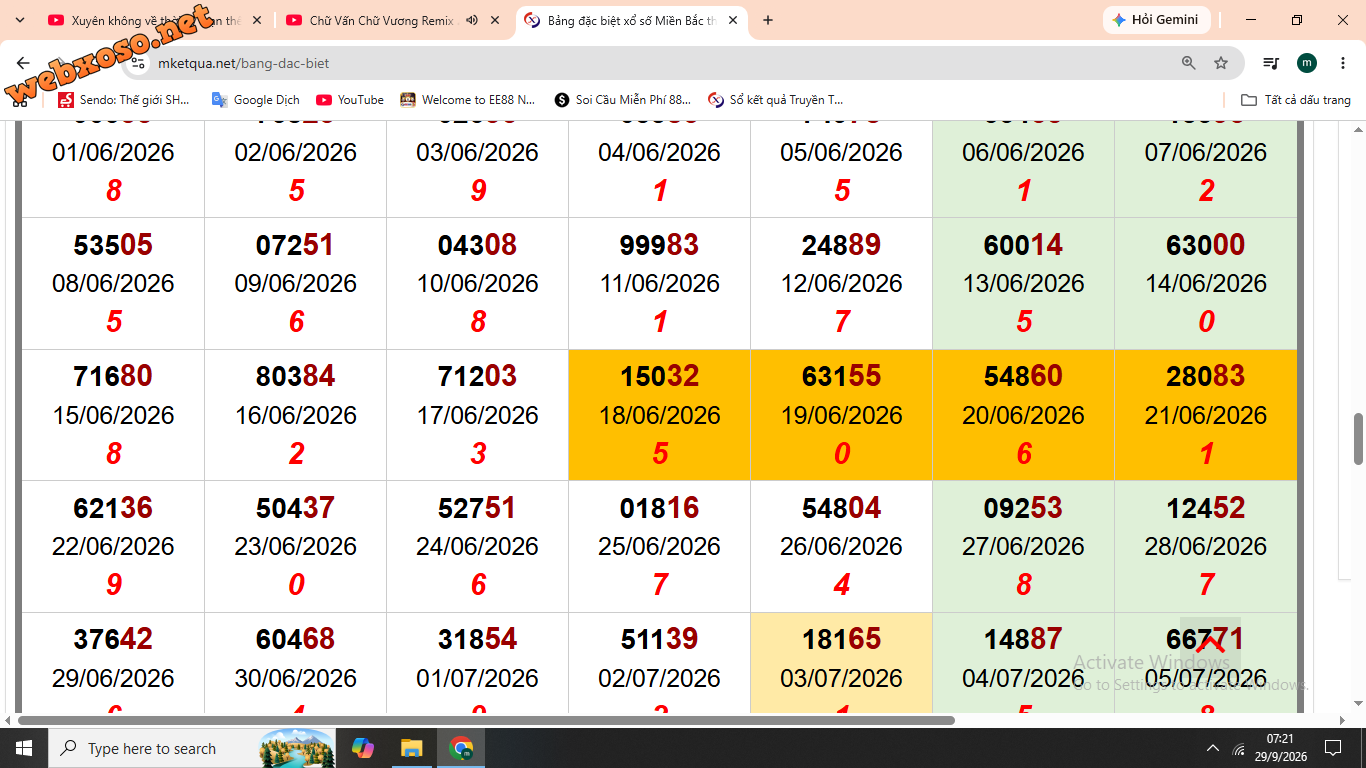Screen dimensions: 1366x768
Task: Open File Explorer from taskbar
Action: click(412, 748)
